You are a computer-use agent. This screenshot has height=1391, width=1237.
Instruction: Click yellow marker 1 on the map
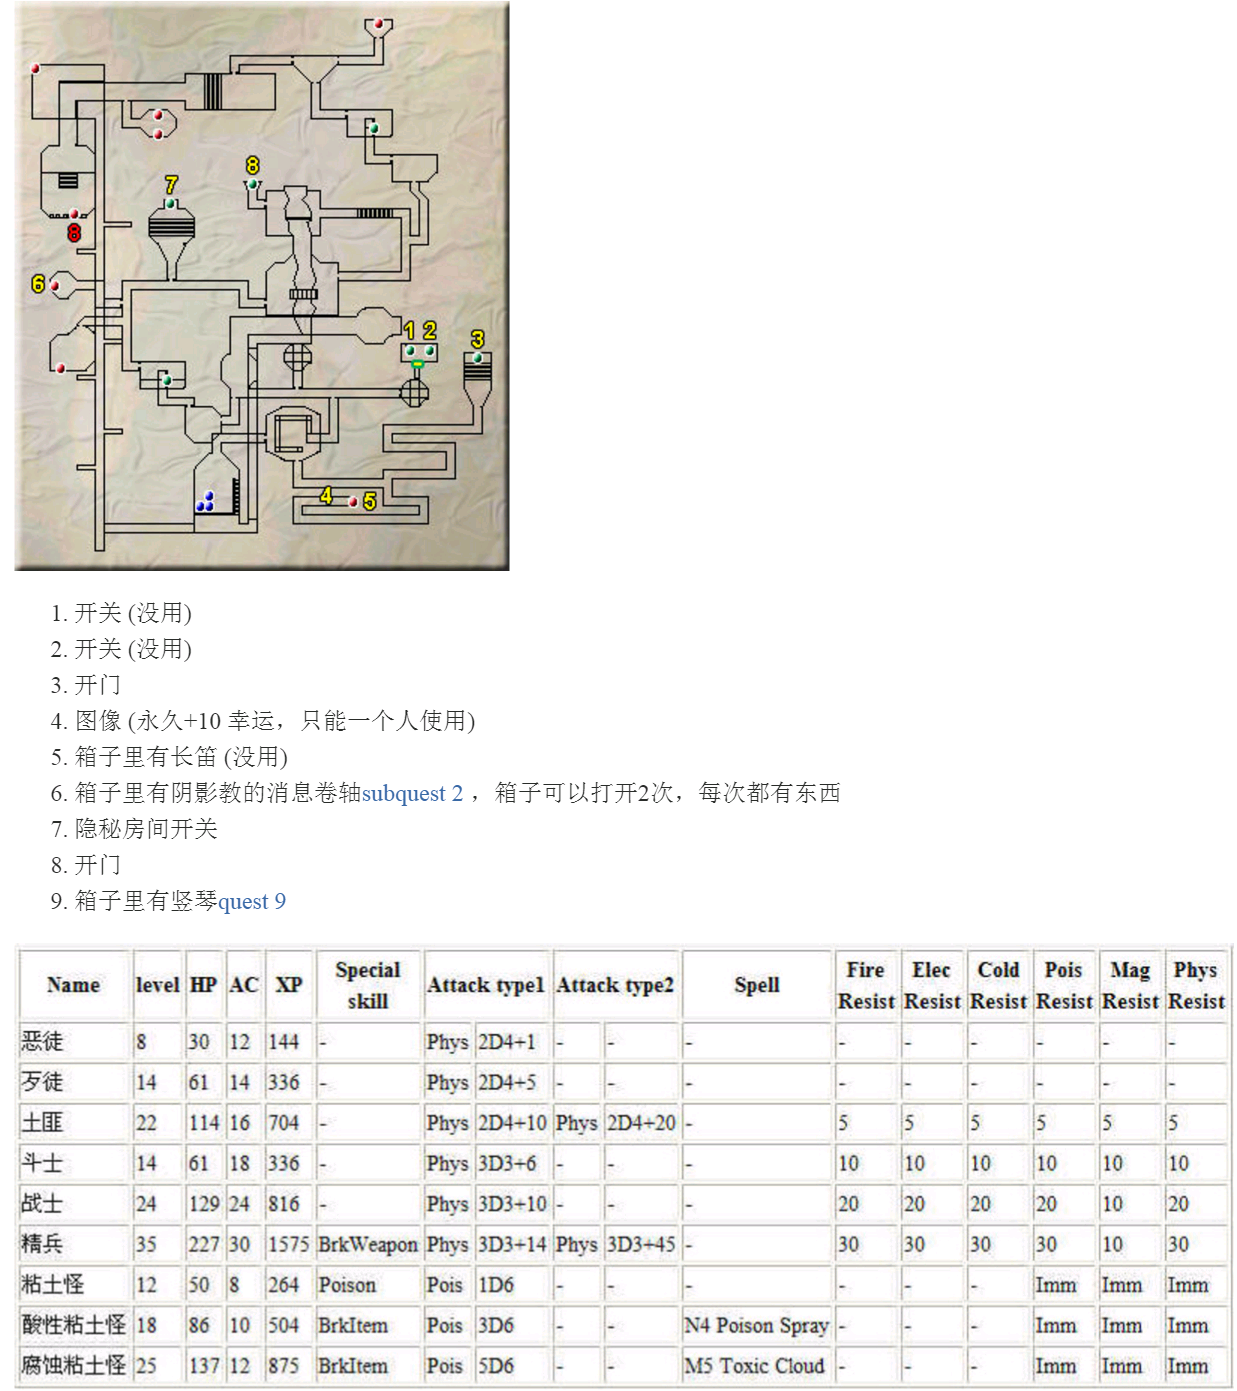tap(409, 330)
